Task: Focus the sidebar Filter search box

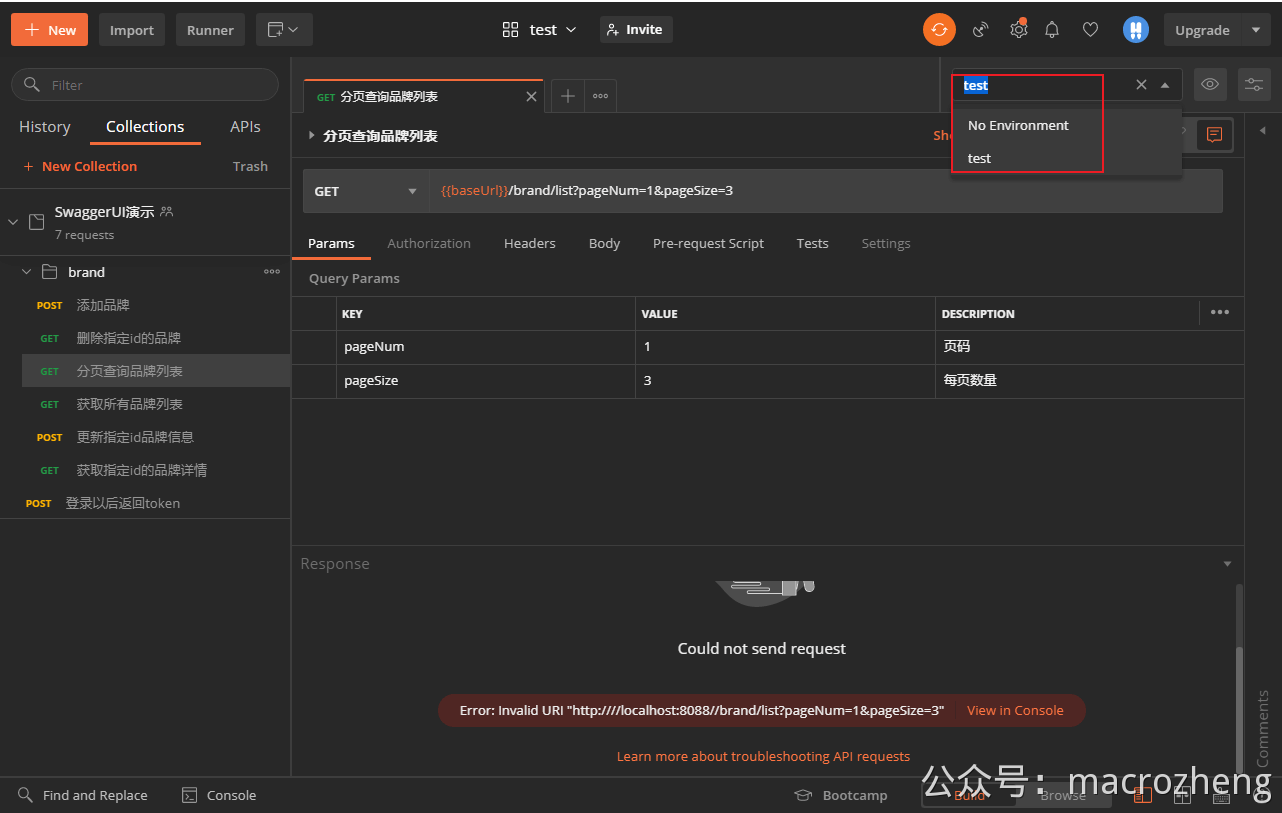Action: tap(145, 85)
